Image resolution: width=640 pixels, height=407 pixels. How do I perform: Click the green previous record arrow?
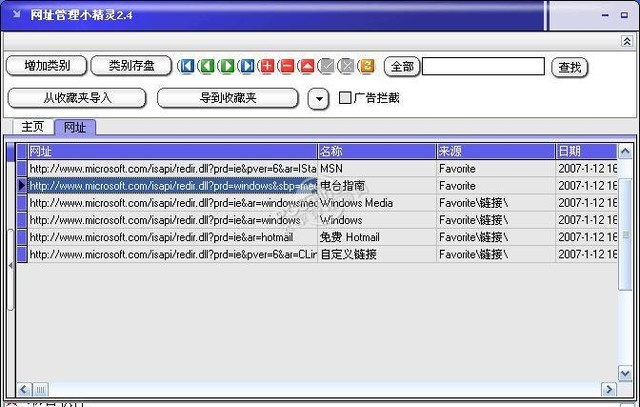tap(206, 67)
